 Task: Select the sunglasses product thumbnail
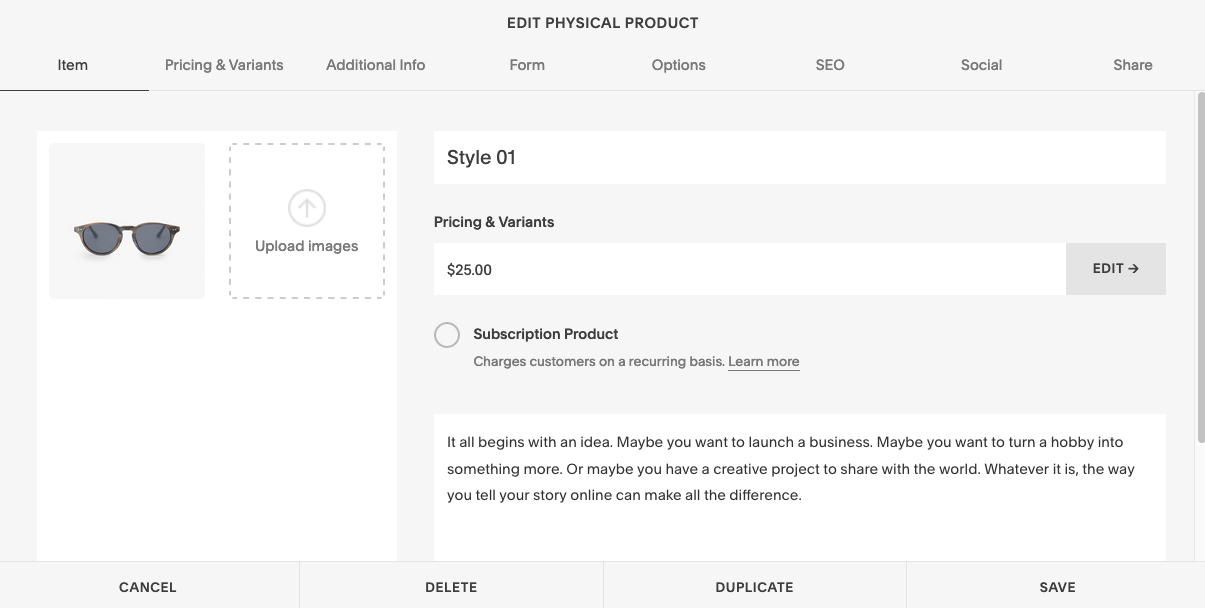(x=127, y=221)
